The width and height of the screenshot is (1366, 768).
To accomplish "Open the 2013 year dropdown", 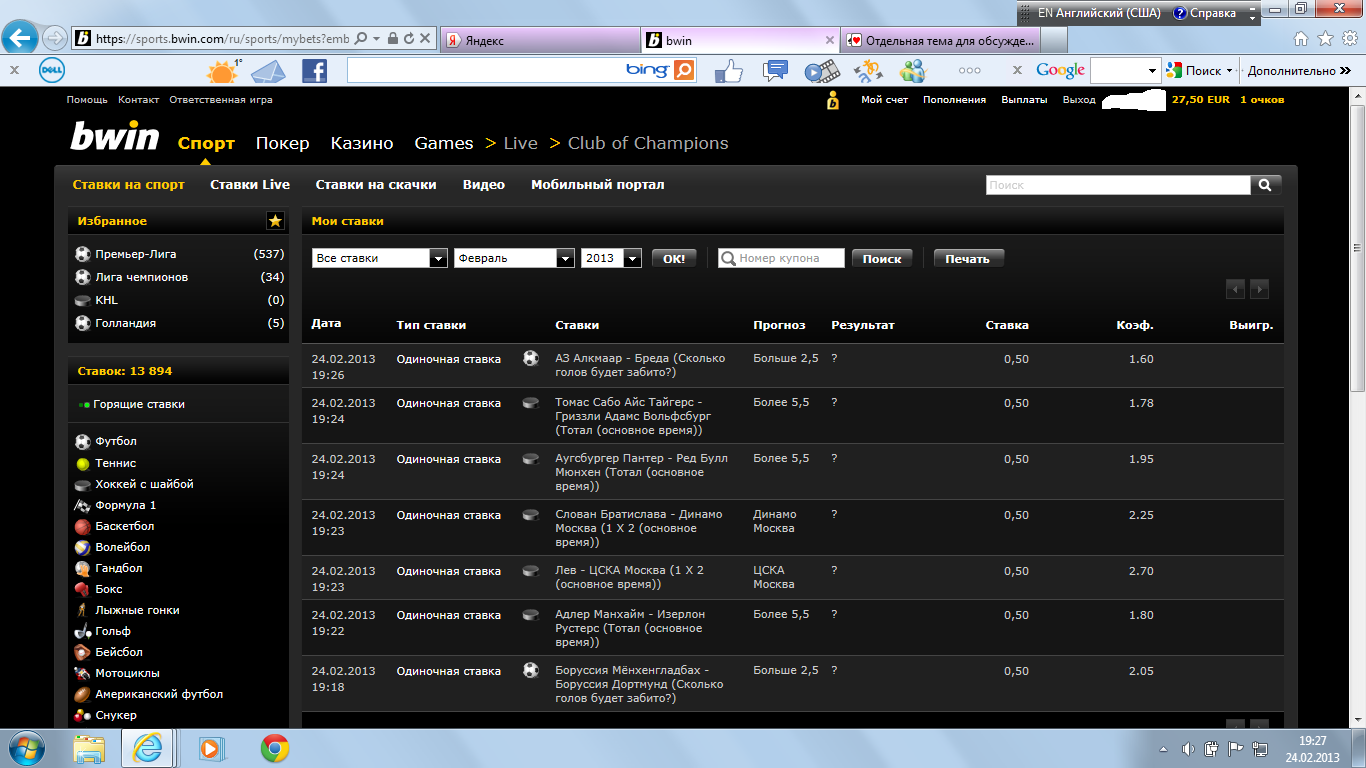I will click(632, 258).
